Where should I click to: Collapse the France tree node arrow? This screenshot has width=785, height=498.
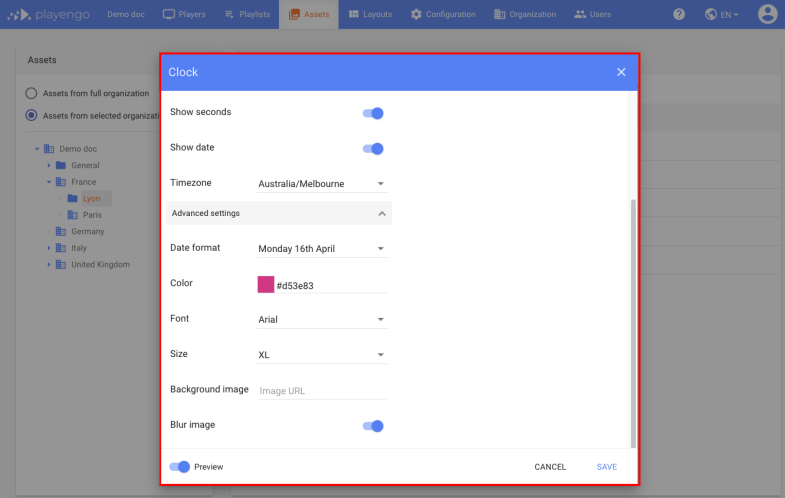tap(49, 182)
